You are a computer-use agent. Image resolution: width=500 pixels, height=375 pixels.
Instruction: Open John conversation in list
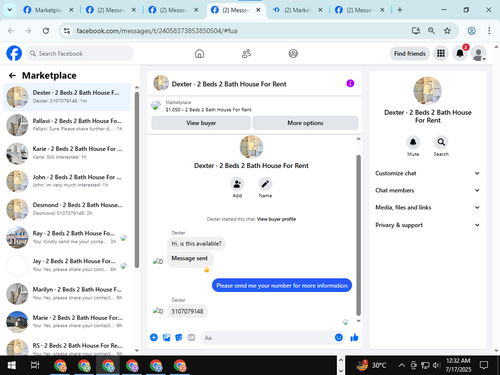pos(67,181)
